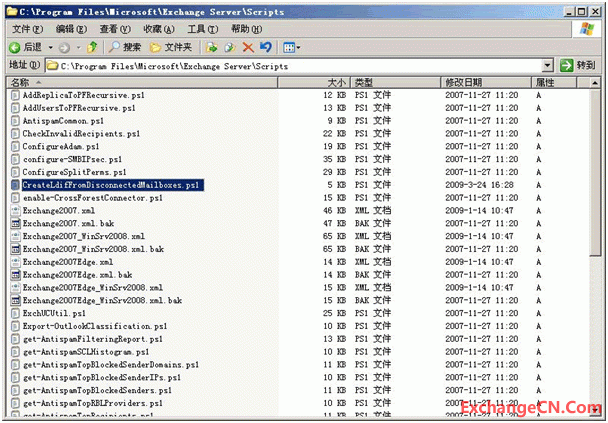The image size is (608, 423).
Task: Click the Back (后退) navigation button
Action: click(25, 47)
